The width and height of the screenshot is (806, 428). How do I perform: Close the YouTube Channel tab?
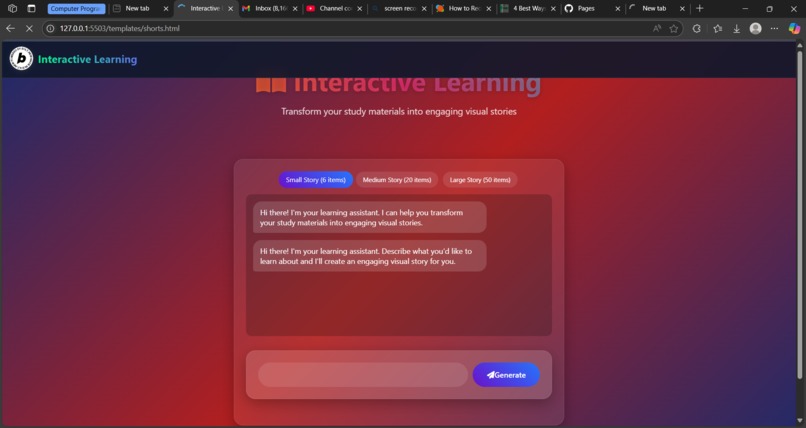(x=359, y=9)
